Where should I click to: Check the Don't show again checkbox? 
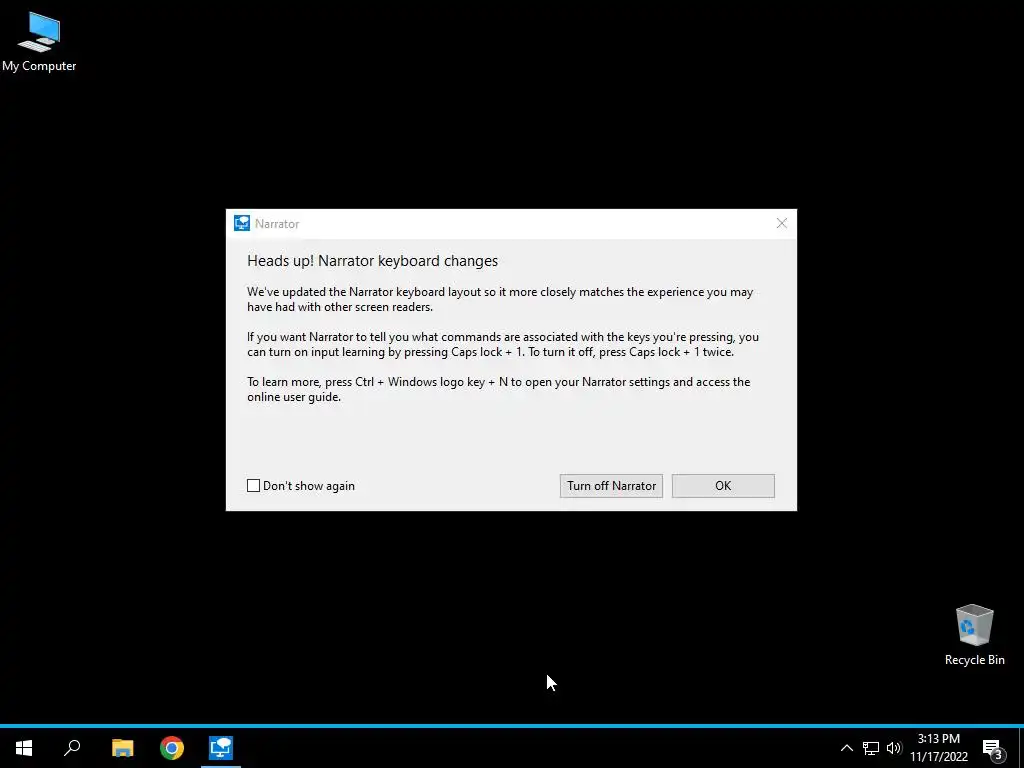tap(253, 486)
